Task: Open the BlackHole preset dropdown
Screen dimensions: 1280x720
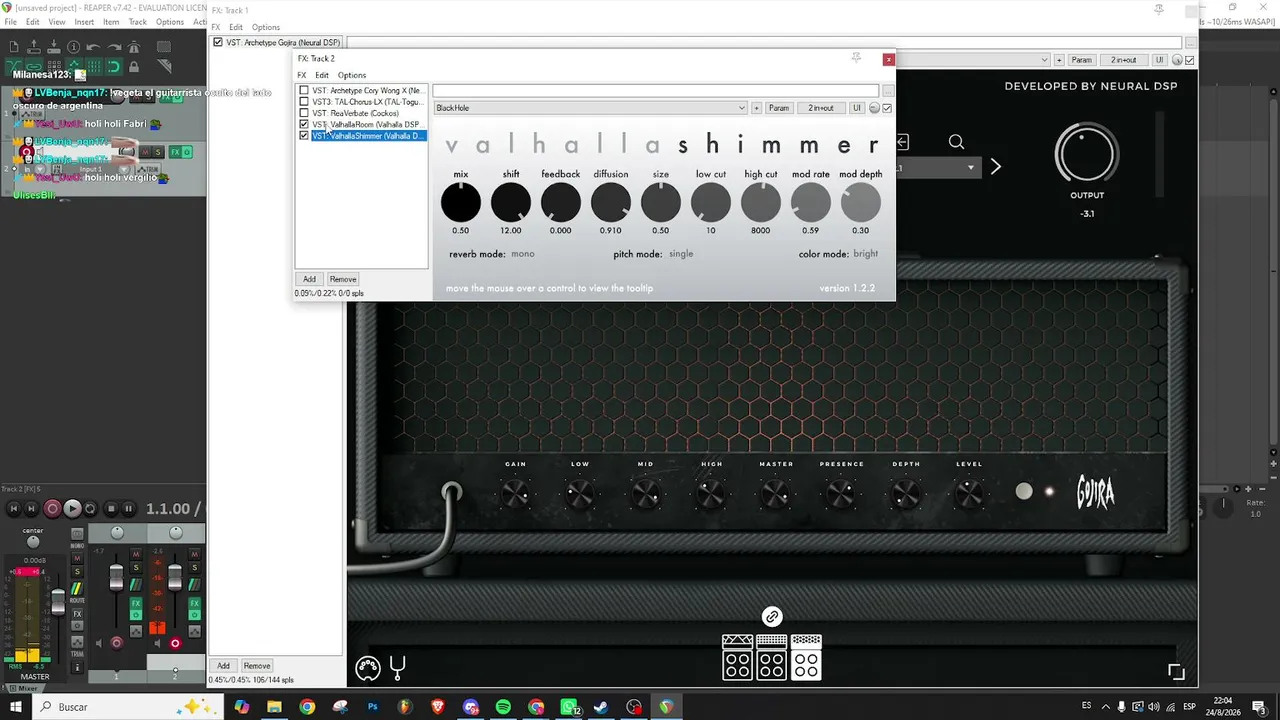Action: point(590,108)
